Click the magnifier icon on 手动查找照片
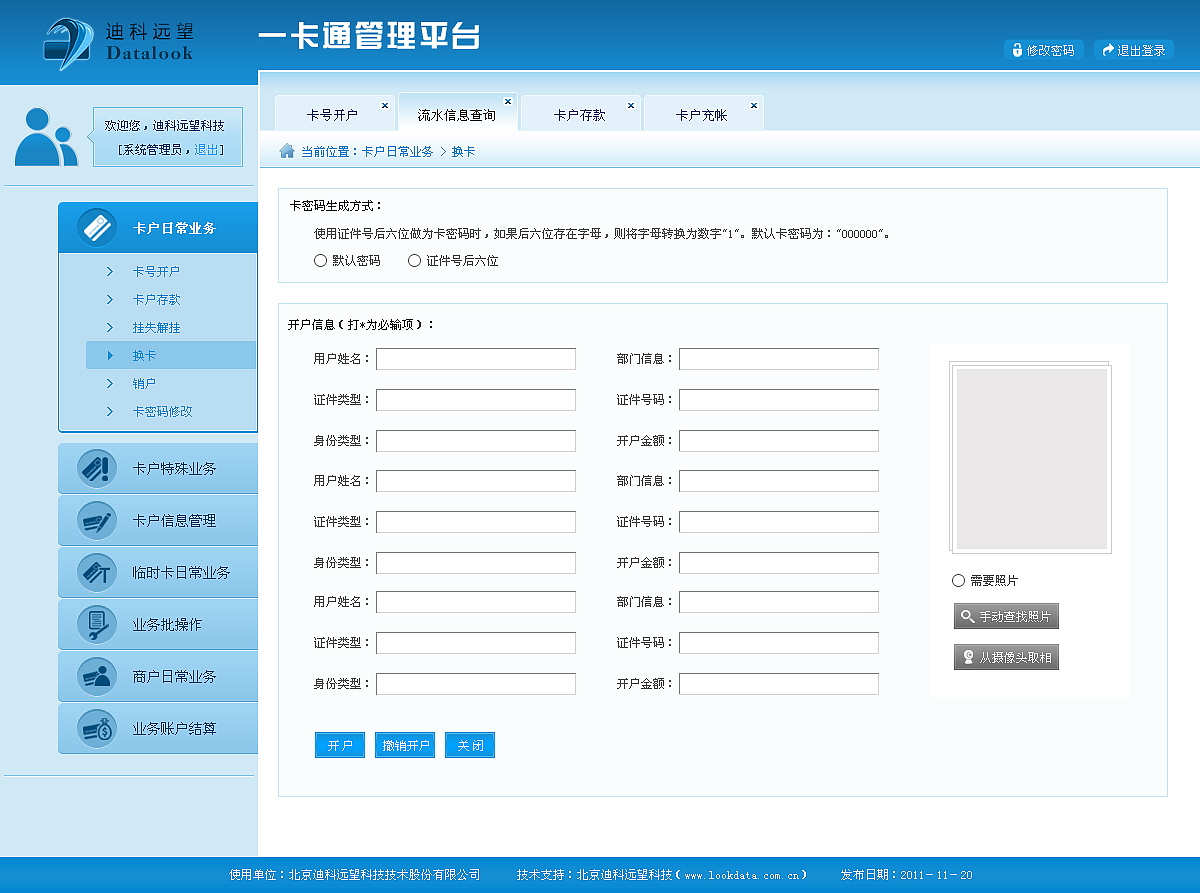The width and height of the screenshot is (1200, 893). pyautogui.click(x=965, y=616)
